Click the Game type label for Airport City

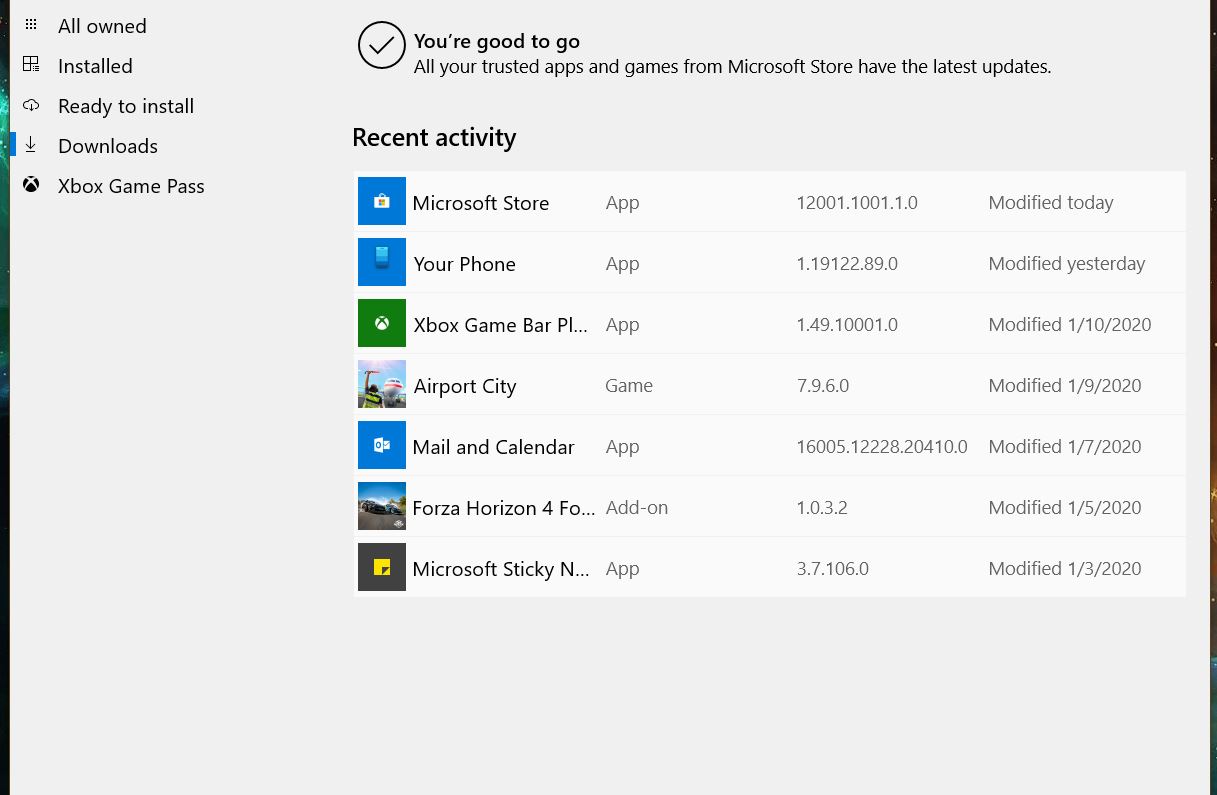pyautogui.click(x=629, y=386)
